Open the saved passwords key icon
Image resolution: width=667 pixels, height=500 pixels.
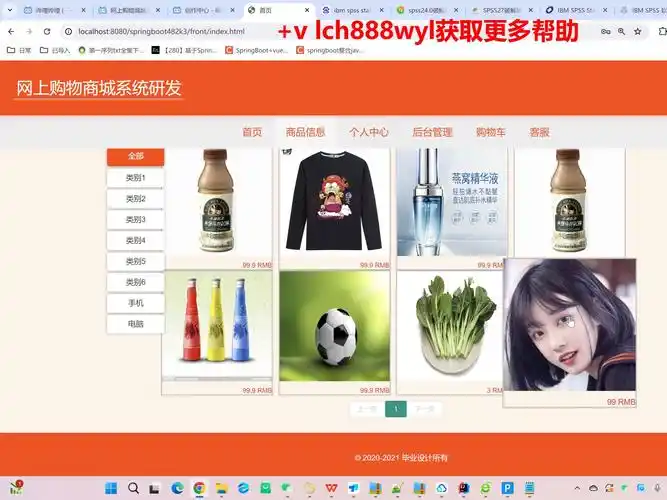(x=605, y=31)
